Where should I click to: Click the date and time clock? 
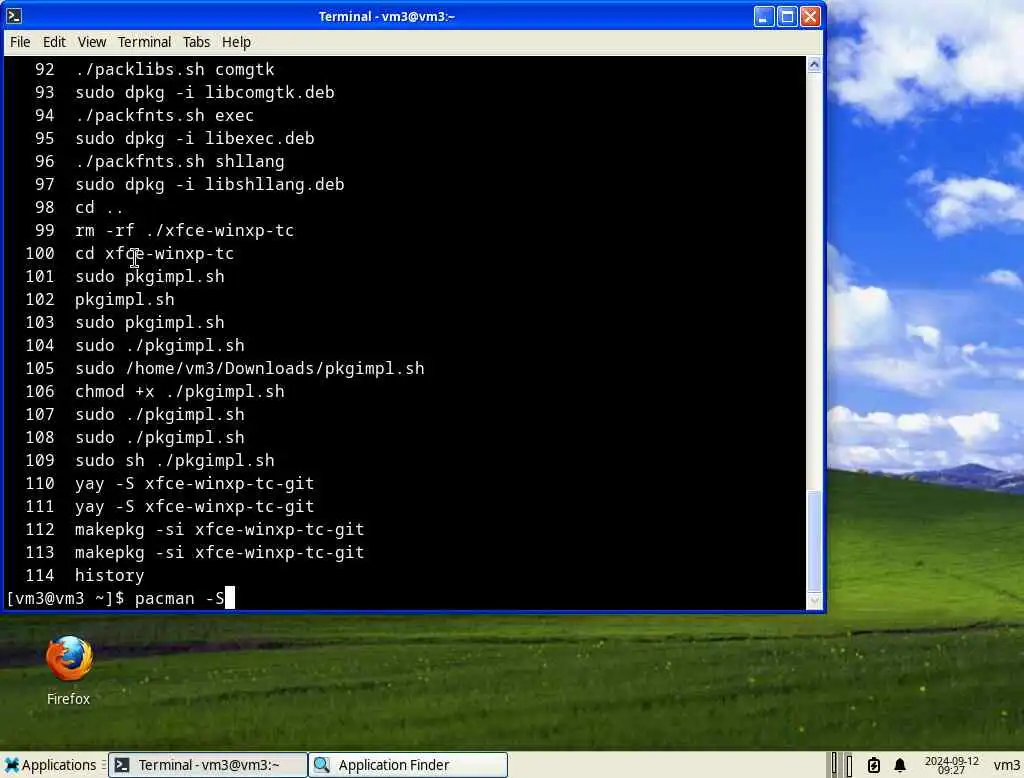[952, 765]
